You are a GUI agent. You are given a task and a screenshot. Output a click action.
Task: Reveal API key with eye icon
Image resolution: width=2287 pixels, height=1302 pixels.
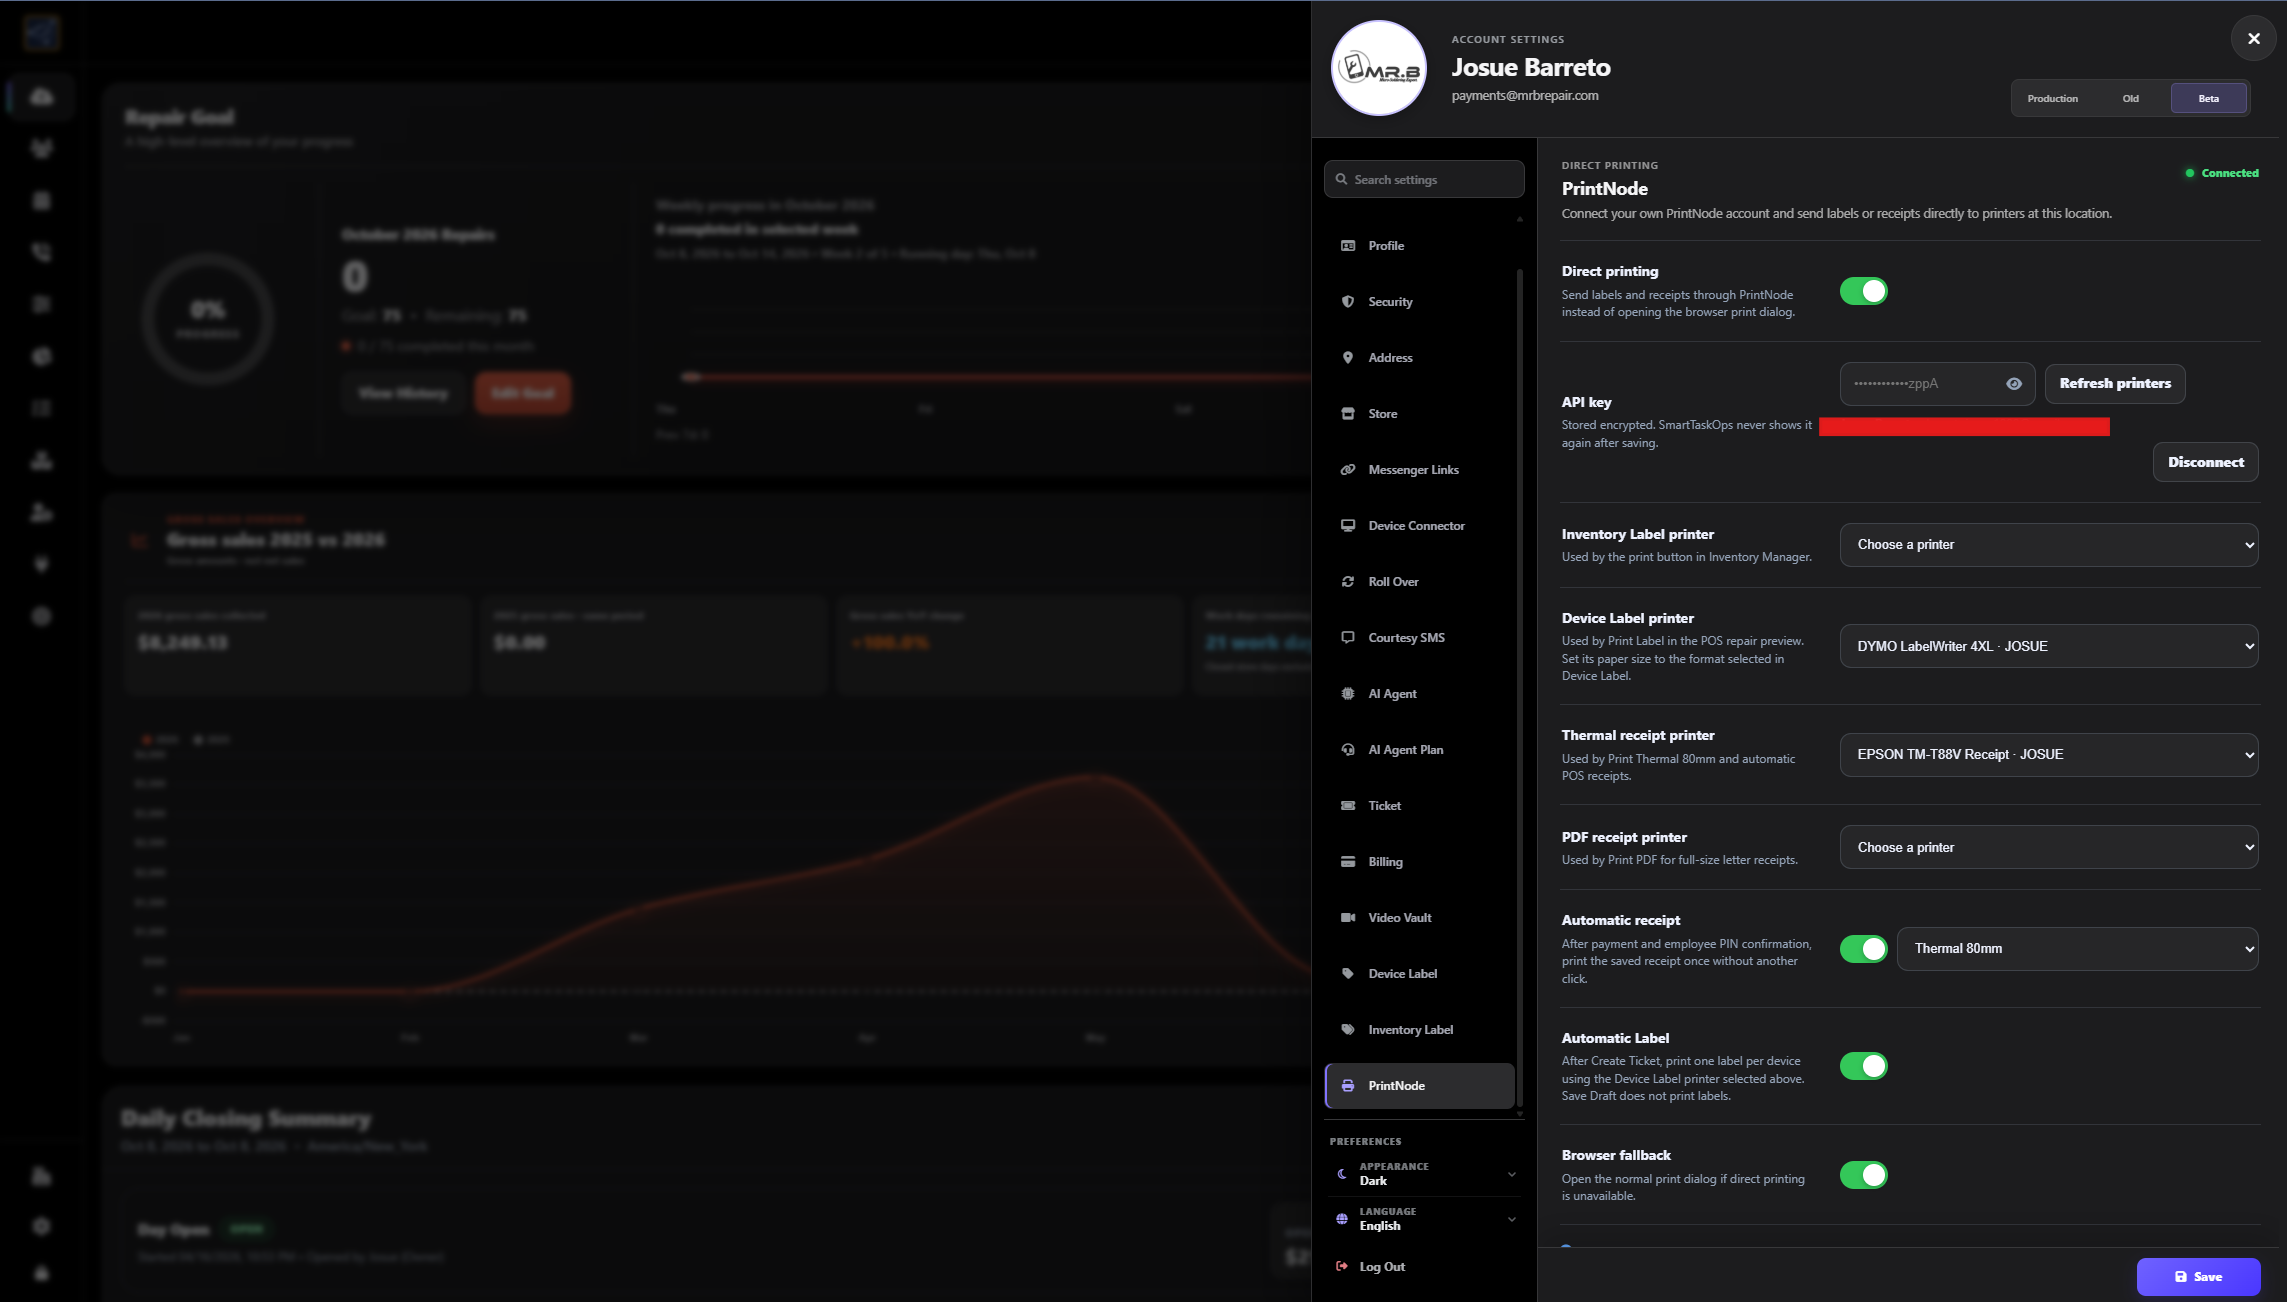coord(2014,384)
